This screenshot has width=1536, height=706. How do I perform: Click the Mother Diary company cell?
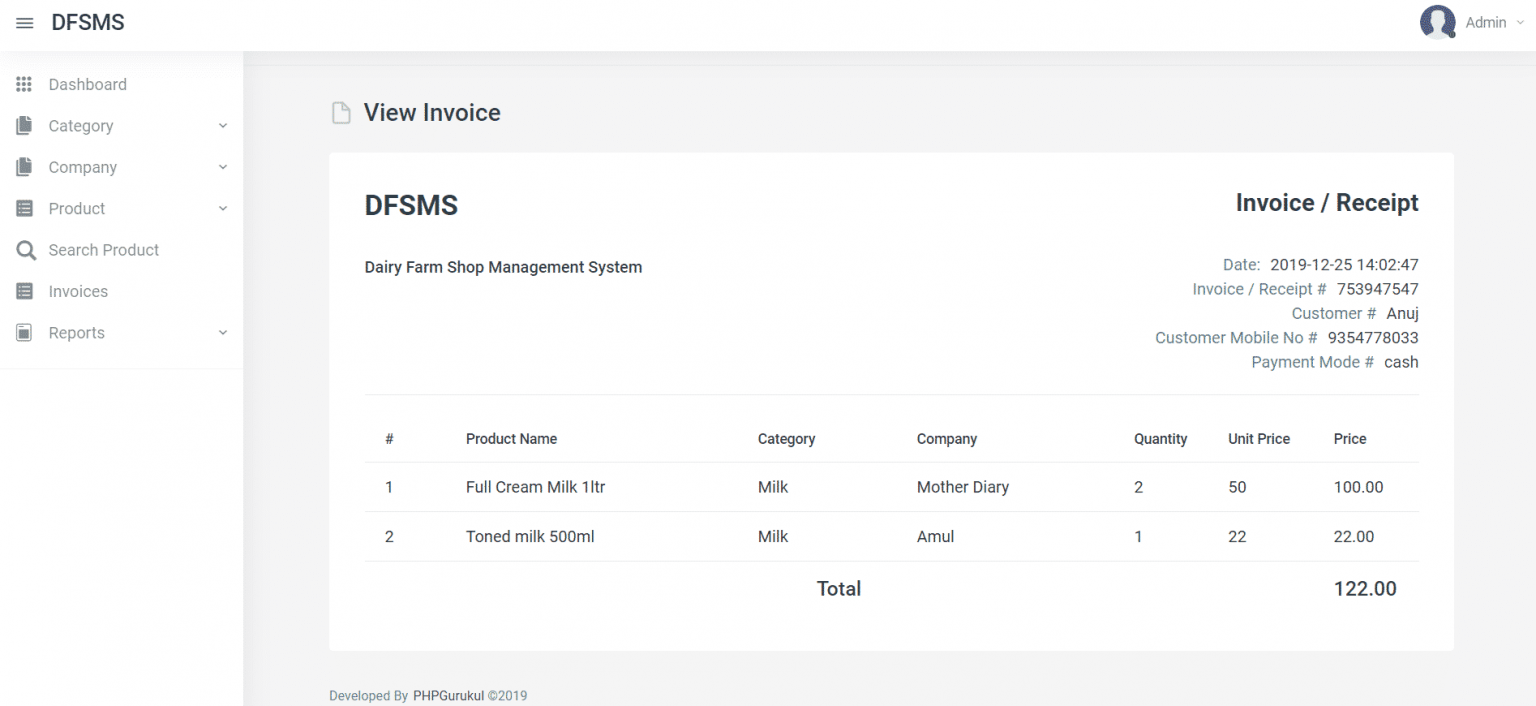coord(963,487)
